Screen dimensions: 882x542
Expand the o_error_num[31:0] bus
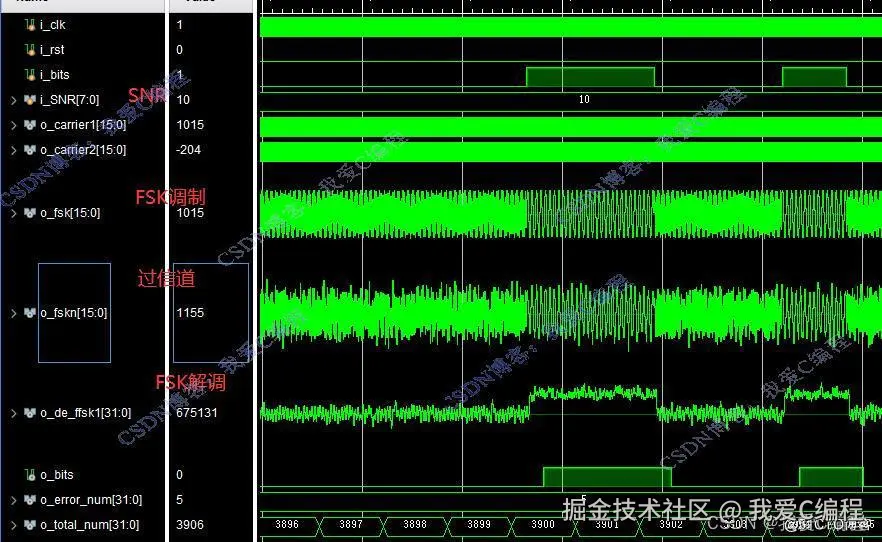point(14,500)
